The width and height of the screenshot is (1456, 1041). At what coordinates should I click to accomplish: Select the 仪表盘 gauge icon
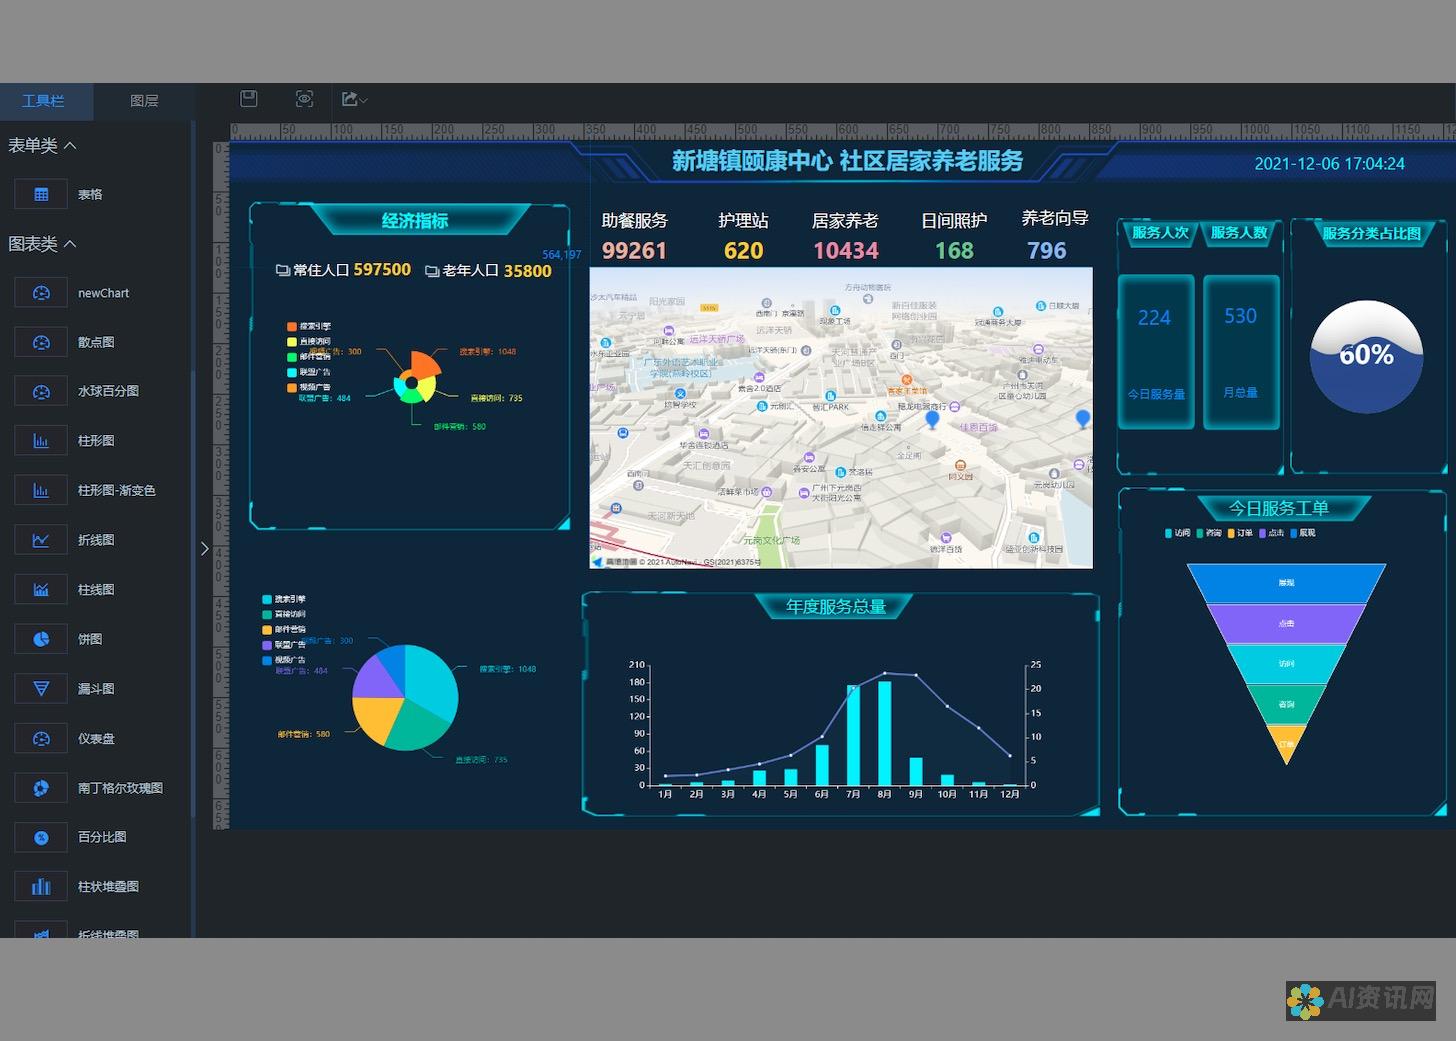tap(41, 739)
